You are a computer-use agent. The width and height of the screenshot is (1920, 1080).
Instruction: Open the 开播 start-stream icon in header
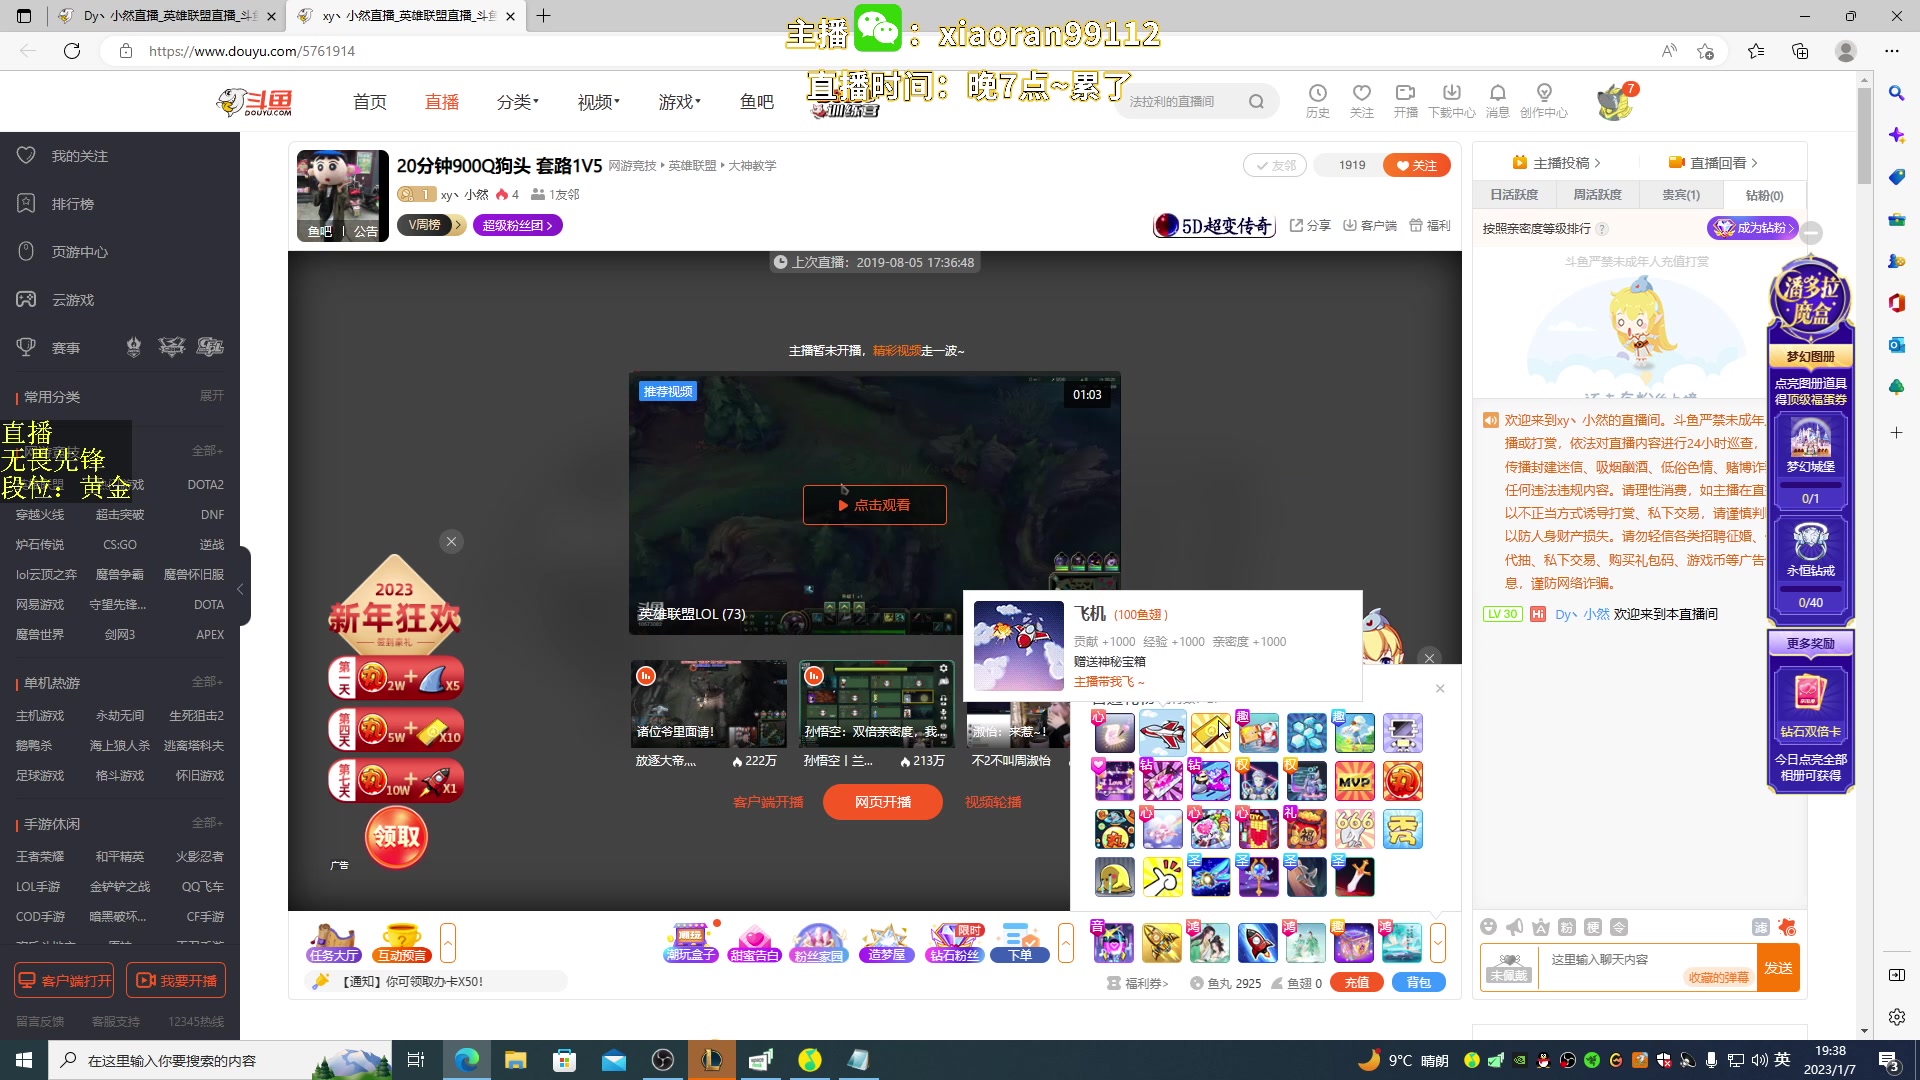pos(1406,101)
